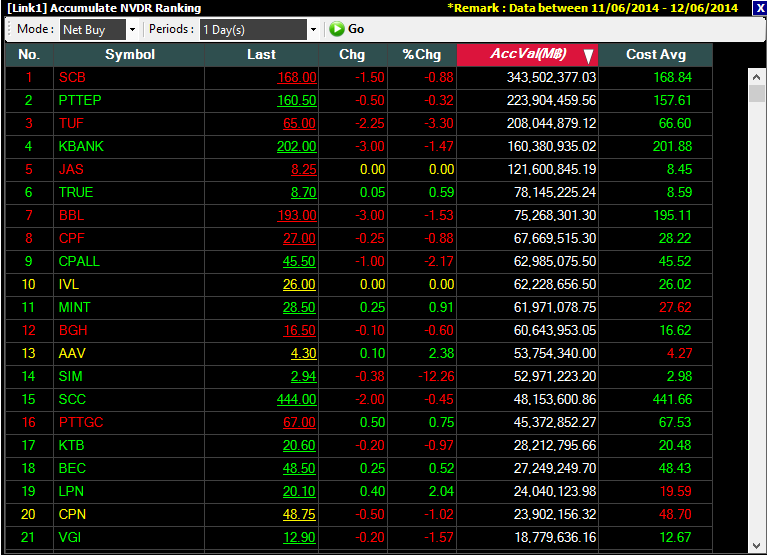Select the CPALL symbol

[x=79, y=261]
